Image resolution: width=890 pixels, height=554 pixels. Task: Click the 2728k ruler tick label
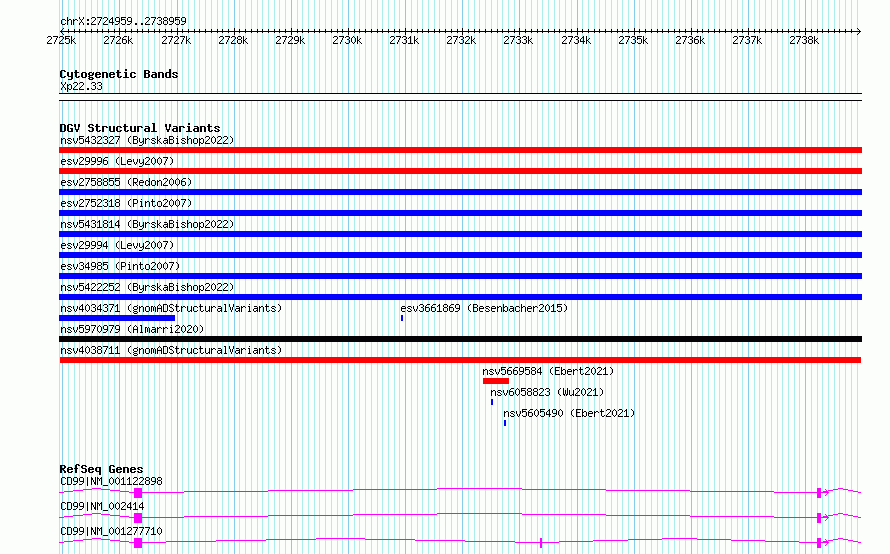tap(233, 40)
